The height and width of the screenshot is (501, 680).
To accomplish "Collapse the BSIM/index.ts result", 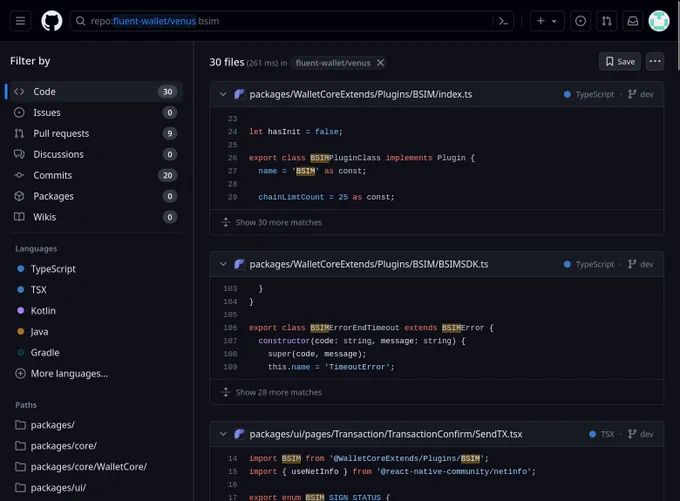I will pyautogui.click(x=223, y=94).
